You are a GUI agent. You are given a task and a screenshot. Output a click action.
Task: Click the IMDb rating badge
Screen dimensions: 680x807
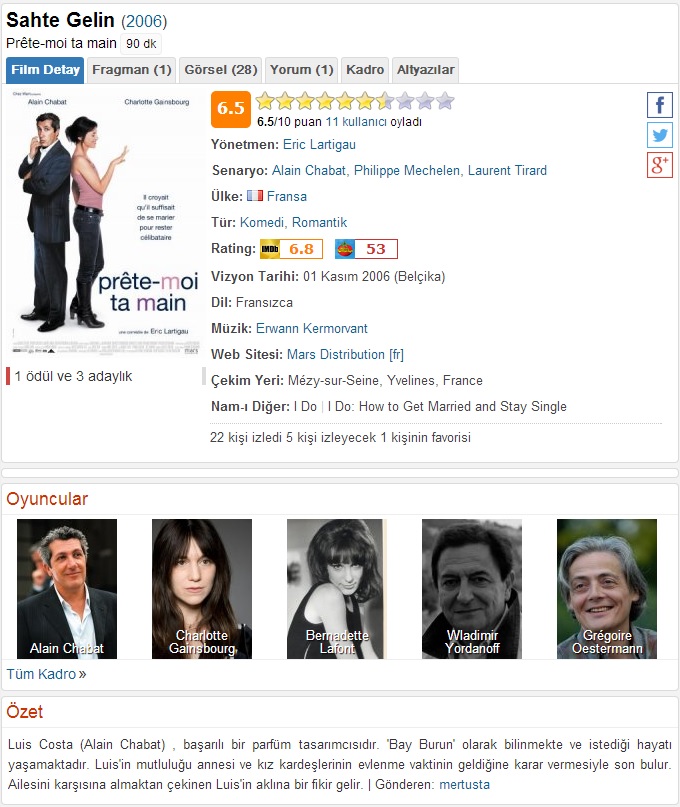(291, 249)
